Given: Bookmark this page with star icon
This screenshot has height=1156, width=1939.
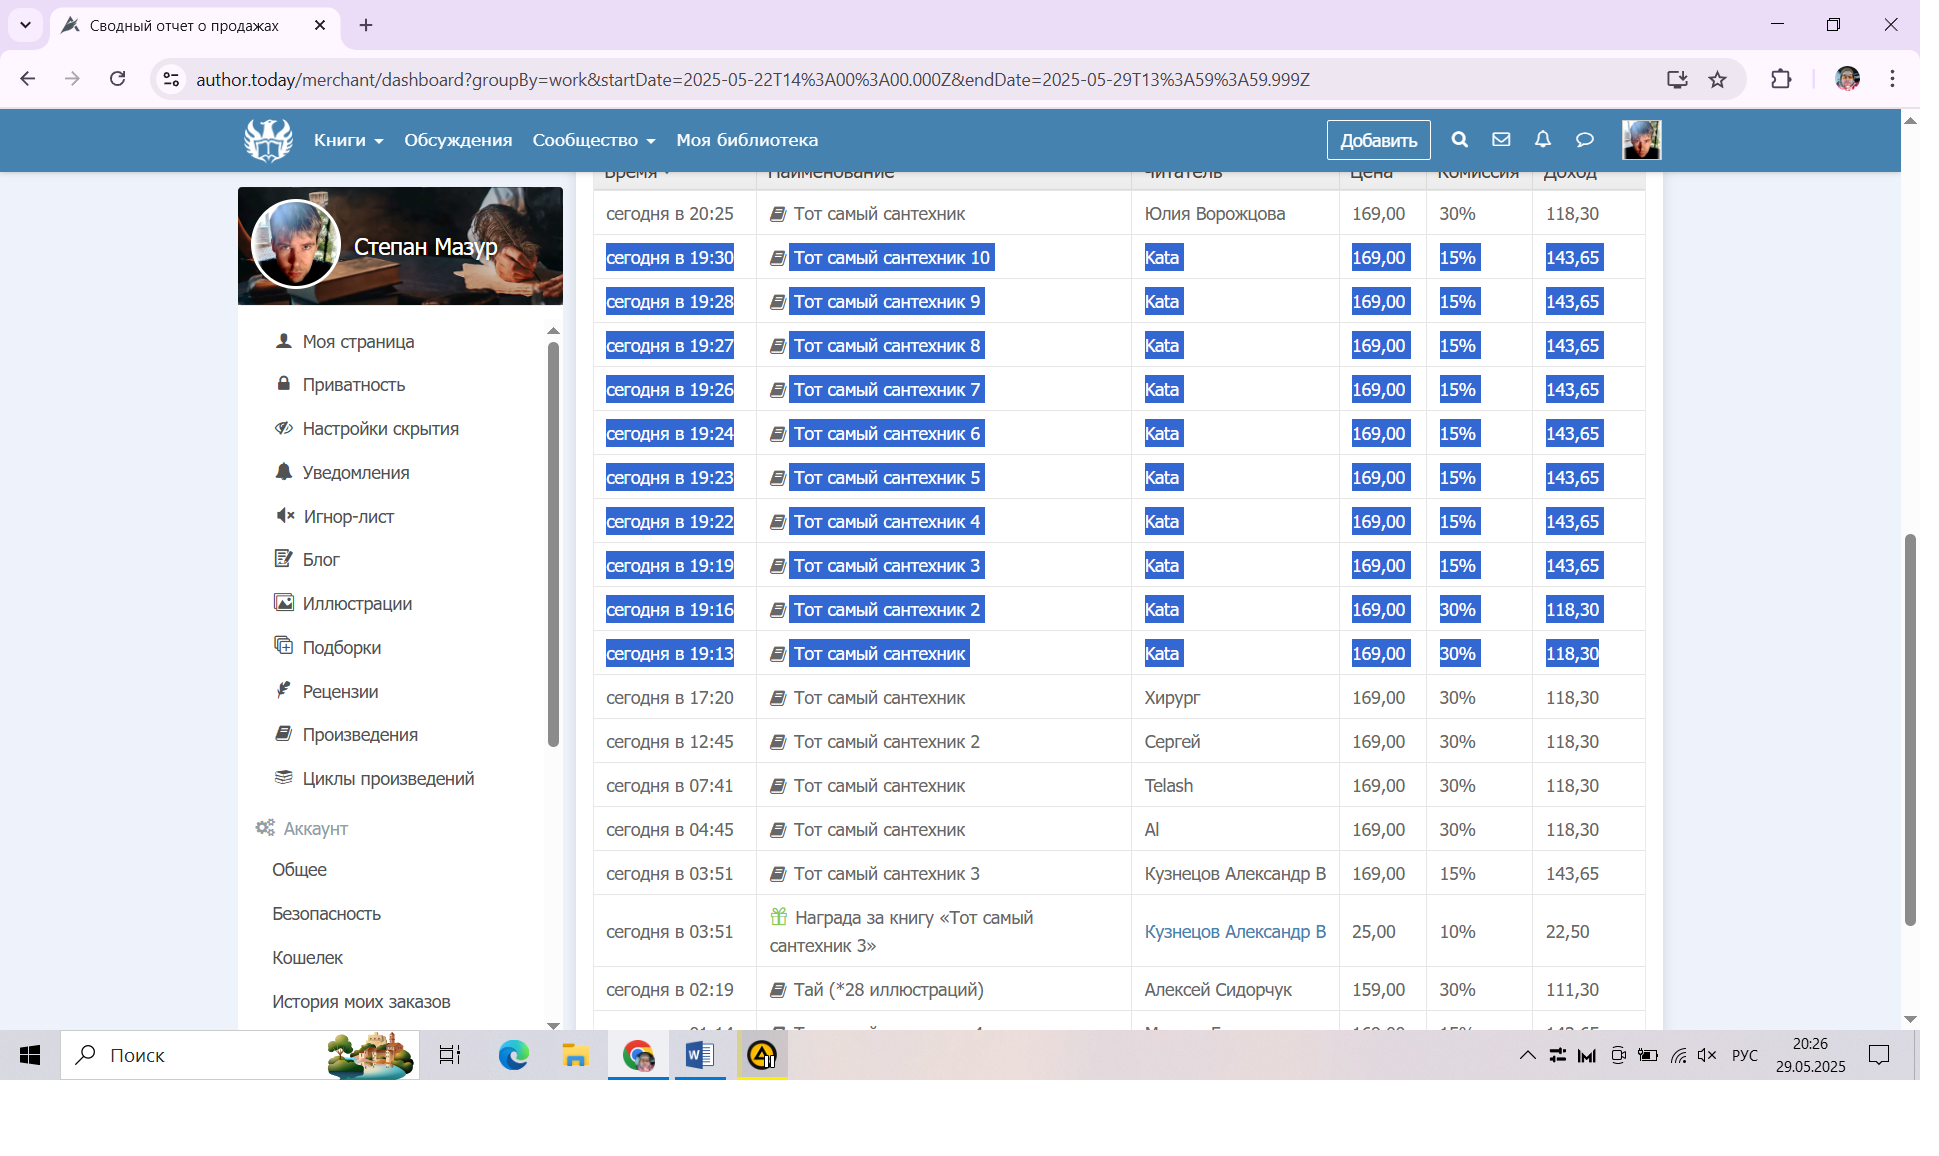Looking at the screenshot, I should pos(1717,79).
